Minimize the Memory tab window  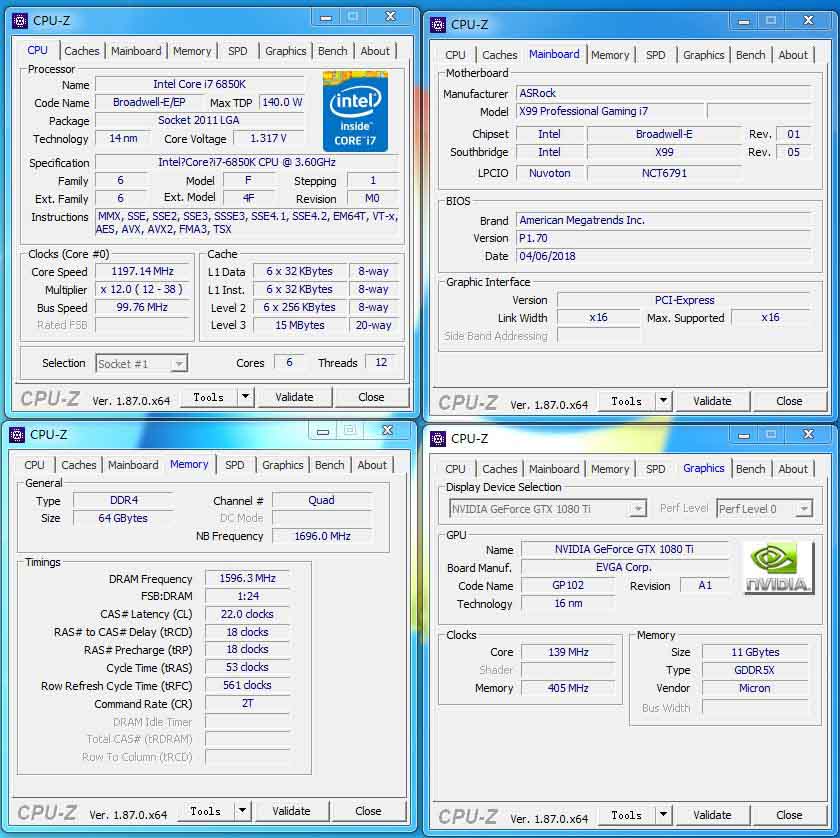322,431
